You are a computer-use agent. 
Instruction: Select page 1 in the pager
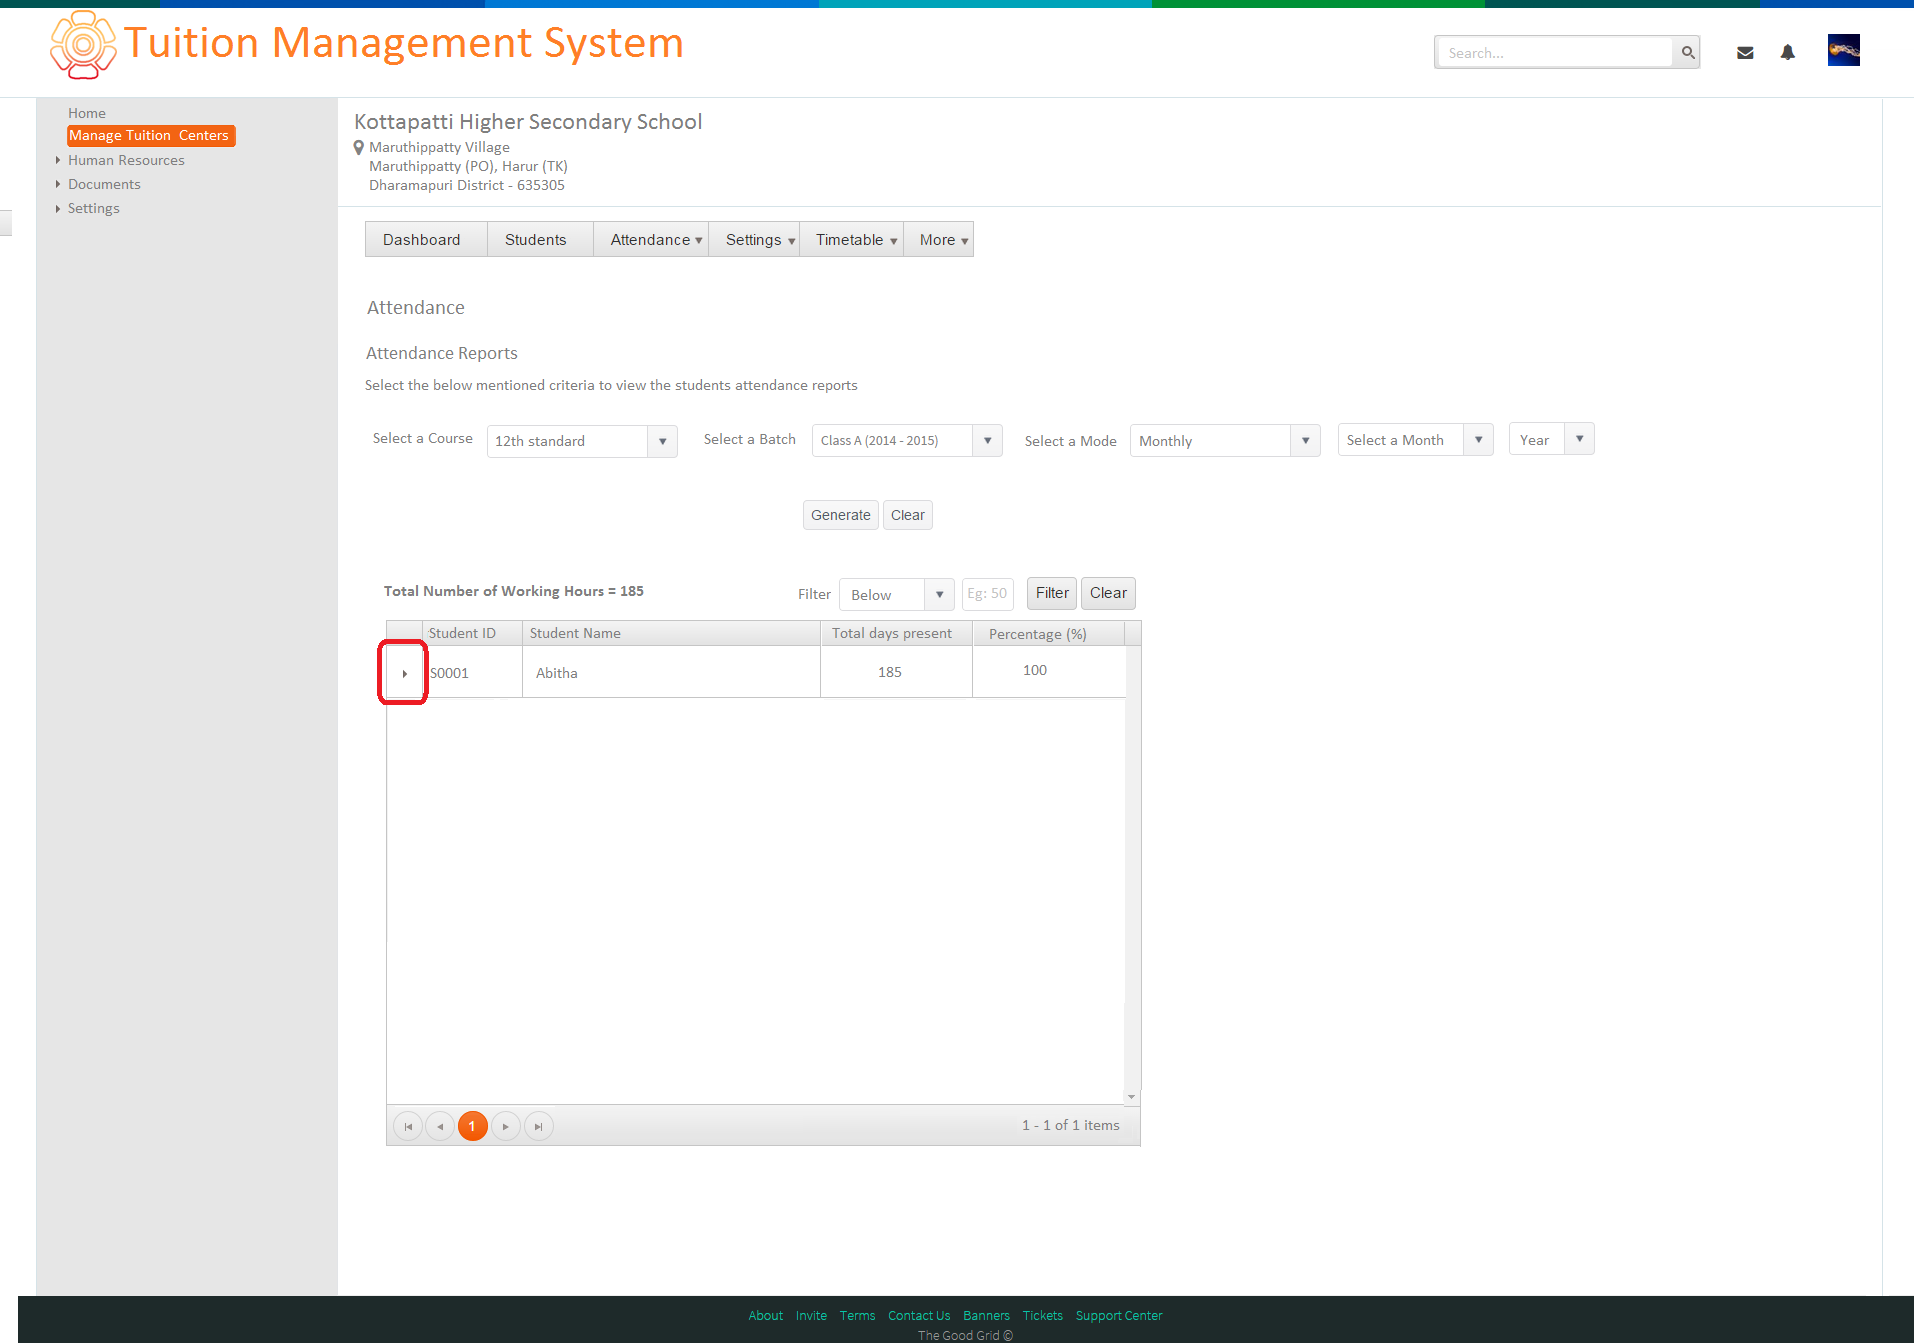coord(473,1126)
